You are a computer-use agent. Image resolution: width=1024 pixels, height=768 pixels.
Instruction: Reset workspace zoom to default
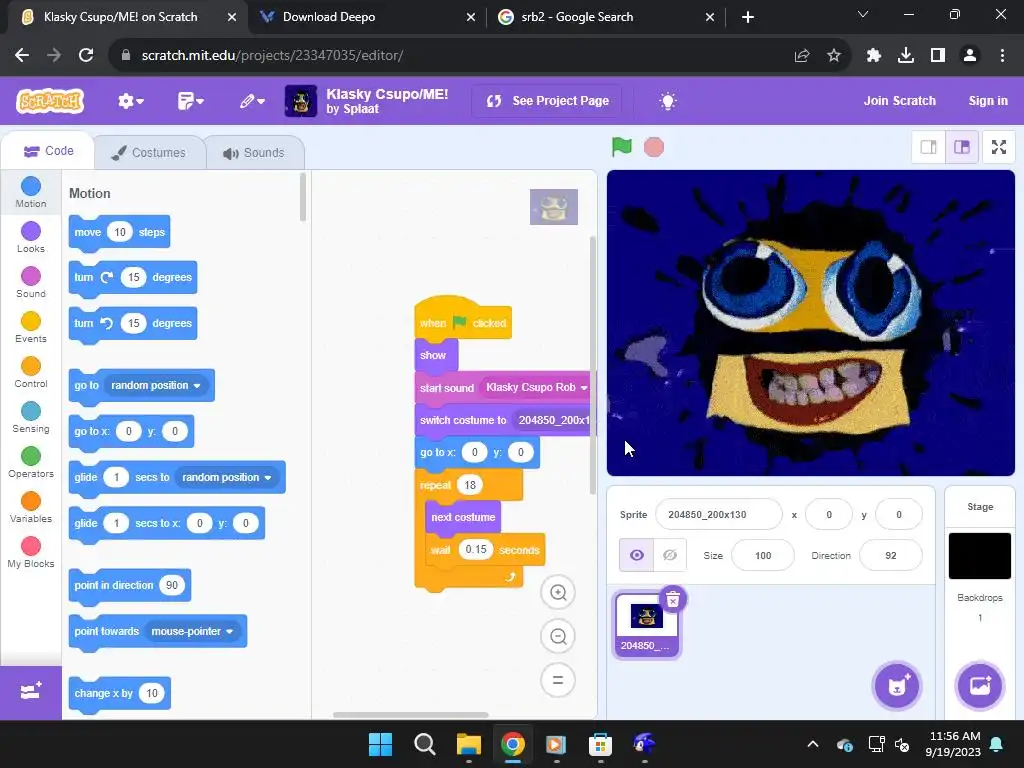pos(558,680)
